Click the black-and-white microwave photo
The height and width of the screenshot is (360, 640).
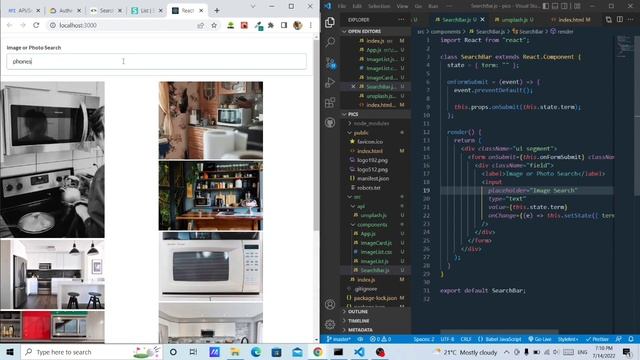pos(52,160)
